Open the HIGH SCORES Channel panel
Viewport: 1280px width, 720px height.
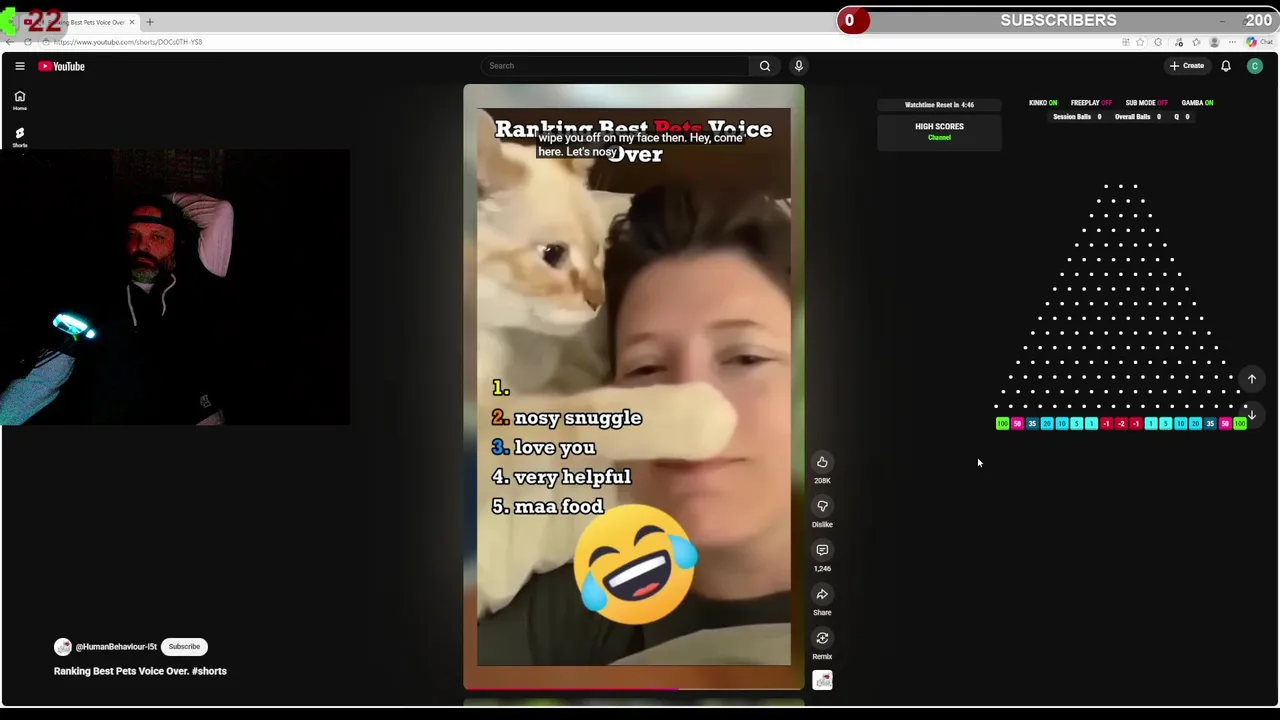click(939, 132)
